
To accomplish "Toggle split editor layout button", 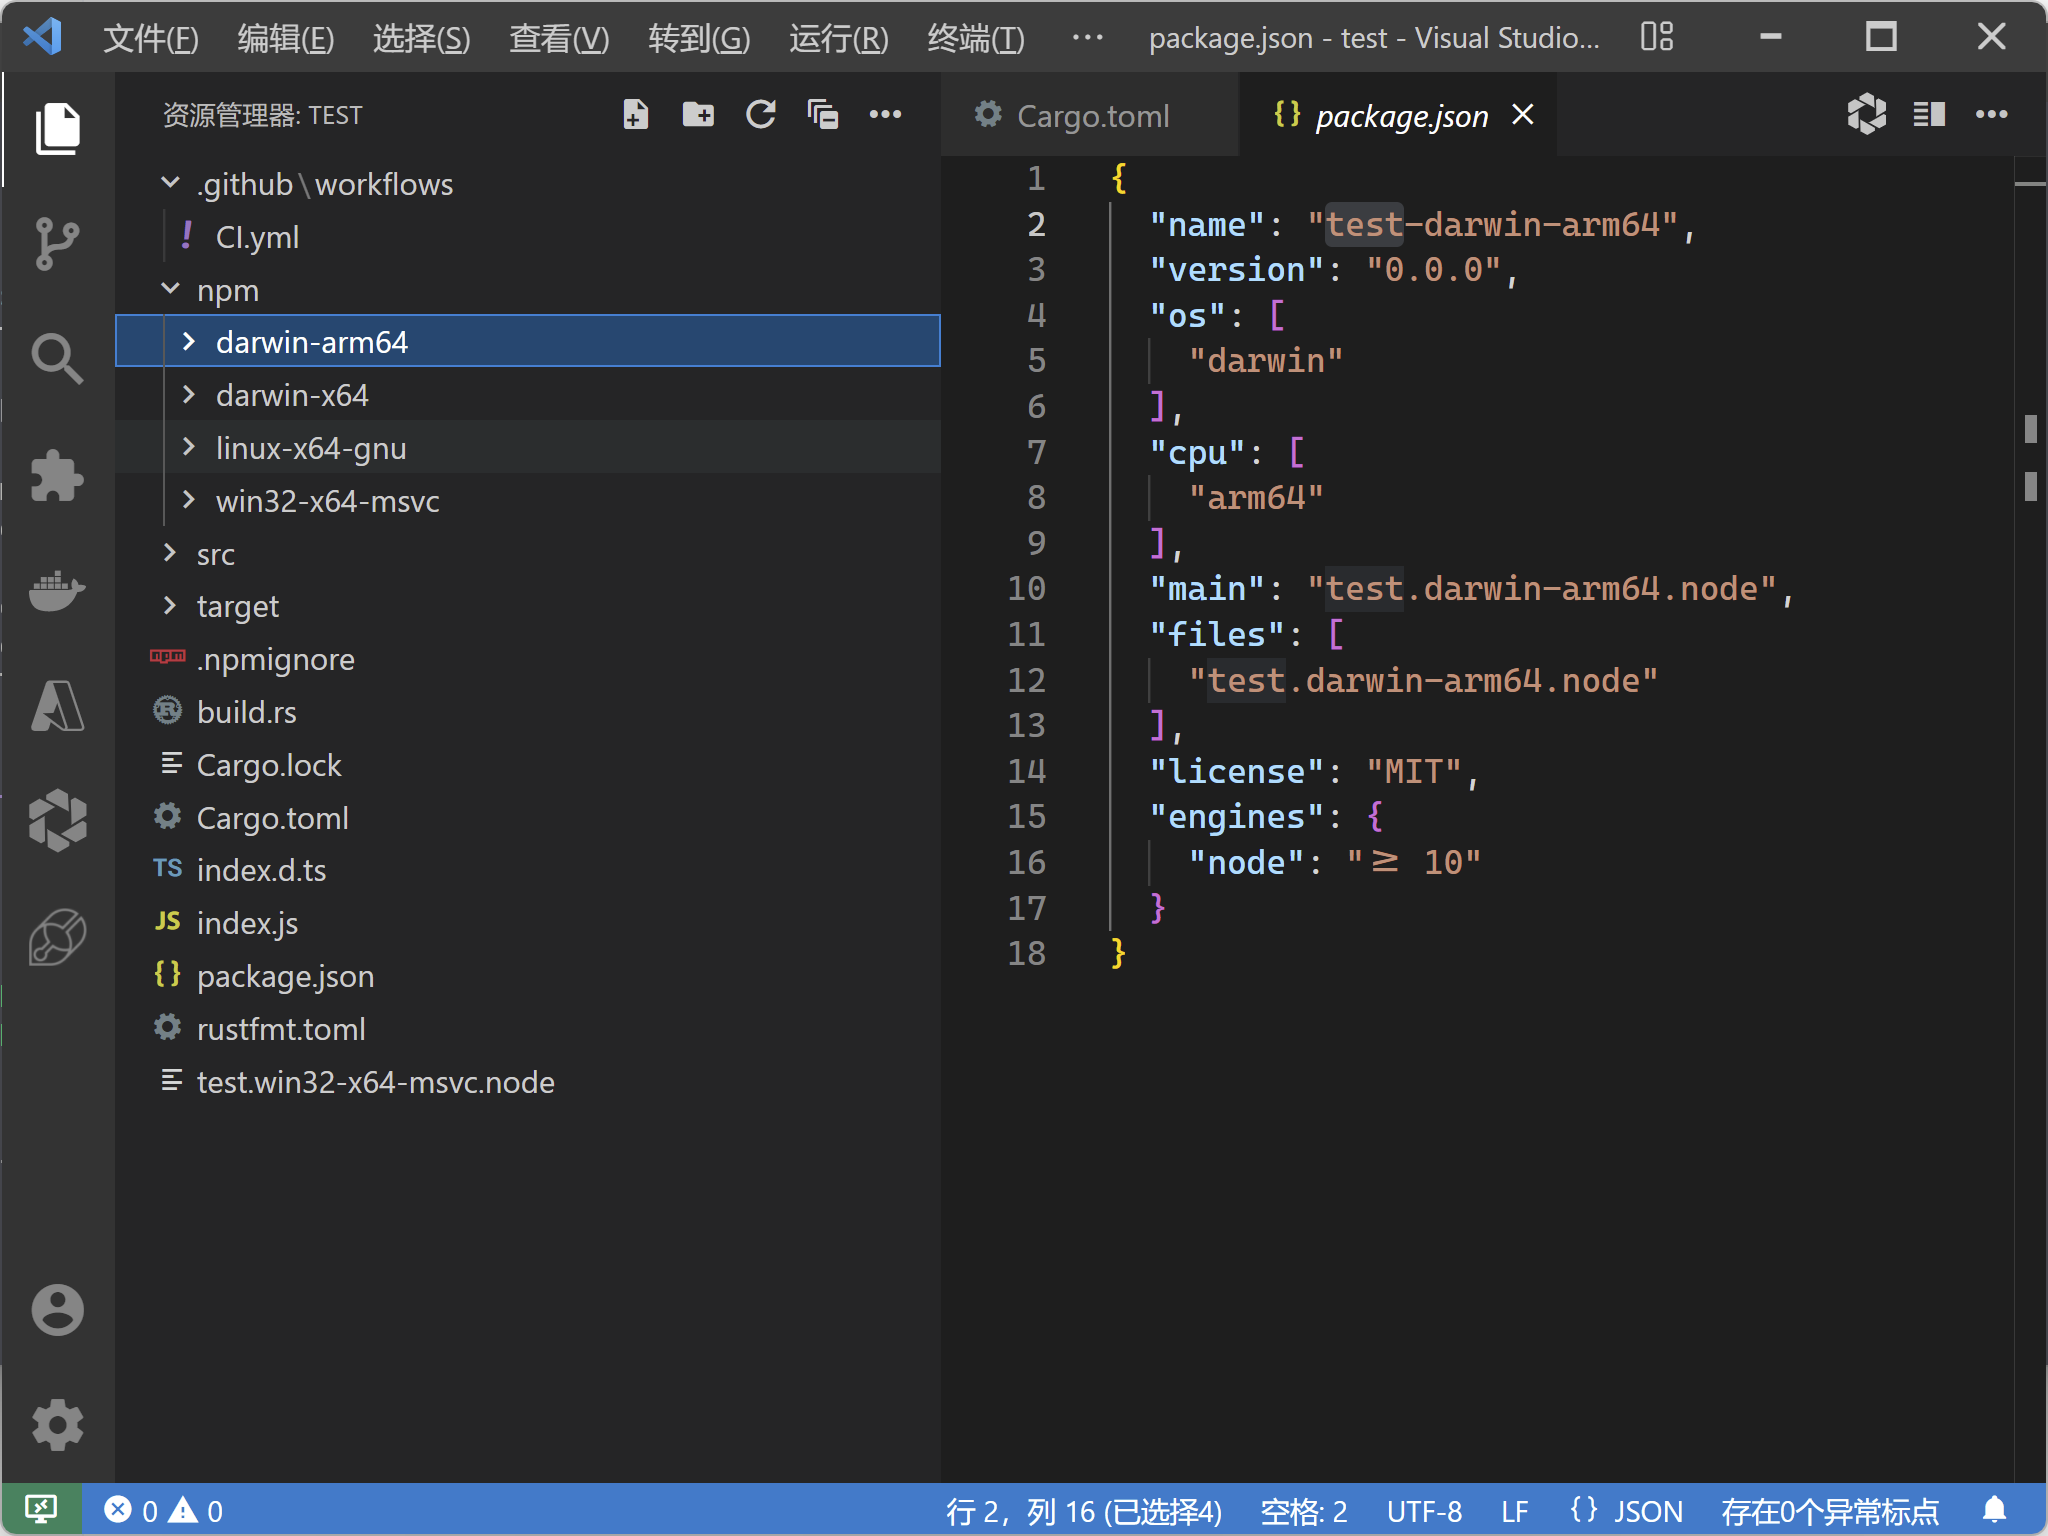I will pyautogui.click(x=1929, y=115).
